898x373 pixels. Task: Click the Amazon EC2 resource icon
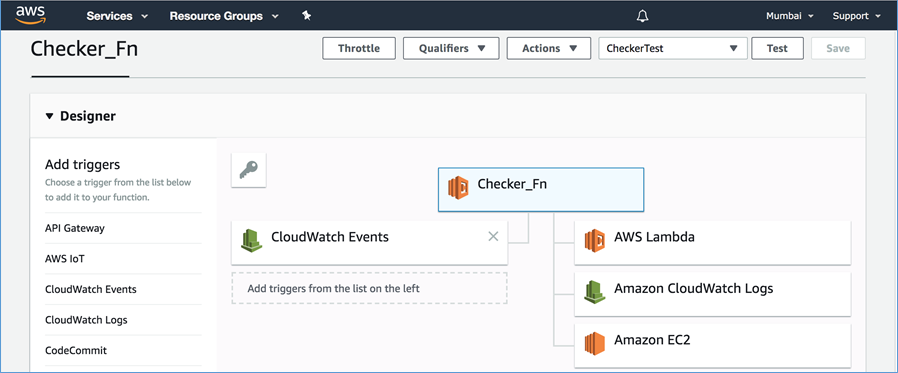(x=594, y=343)
